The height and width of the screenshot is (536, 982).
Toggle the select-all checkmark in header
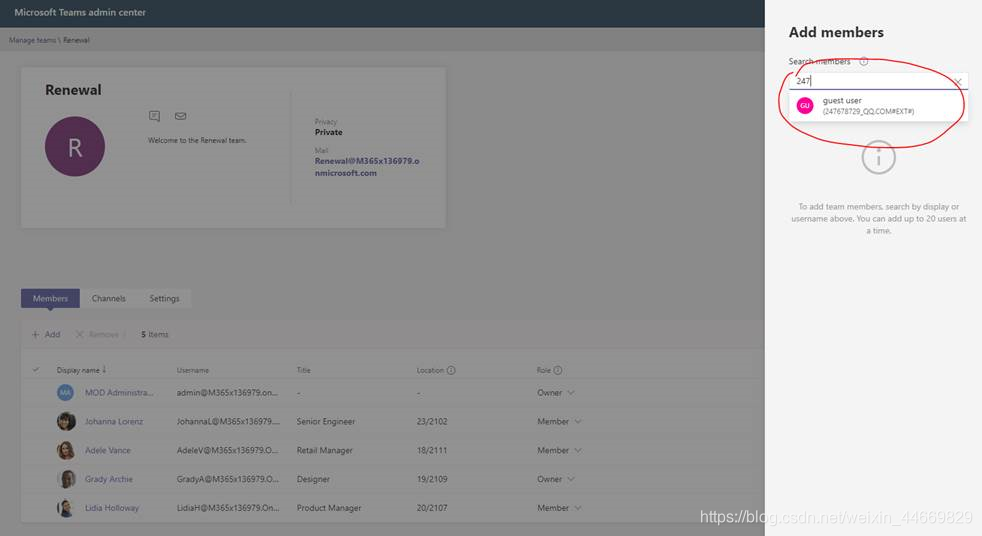(x=36, y=370)
